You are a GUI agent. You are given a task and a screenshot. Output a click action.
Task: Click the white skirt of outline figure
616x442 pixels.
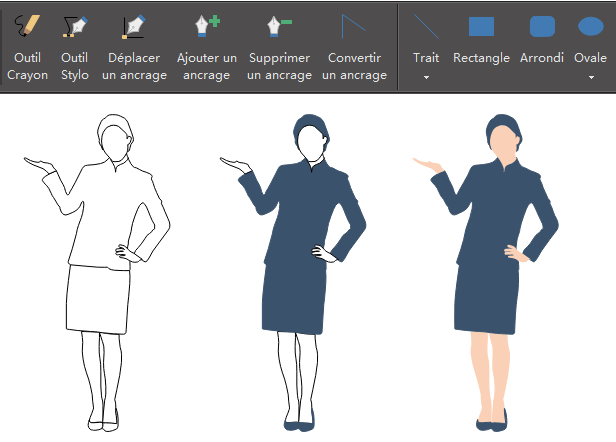click(98, 298)
